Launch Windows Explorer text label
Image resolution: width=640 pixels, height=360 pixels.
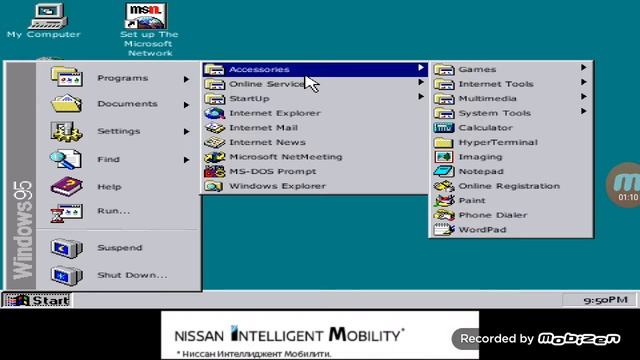coord(278,186)
